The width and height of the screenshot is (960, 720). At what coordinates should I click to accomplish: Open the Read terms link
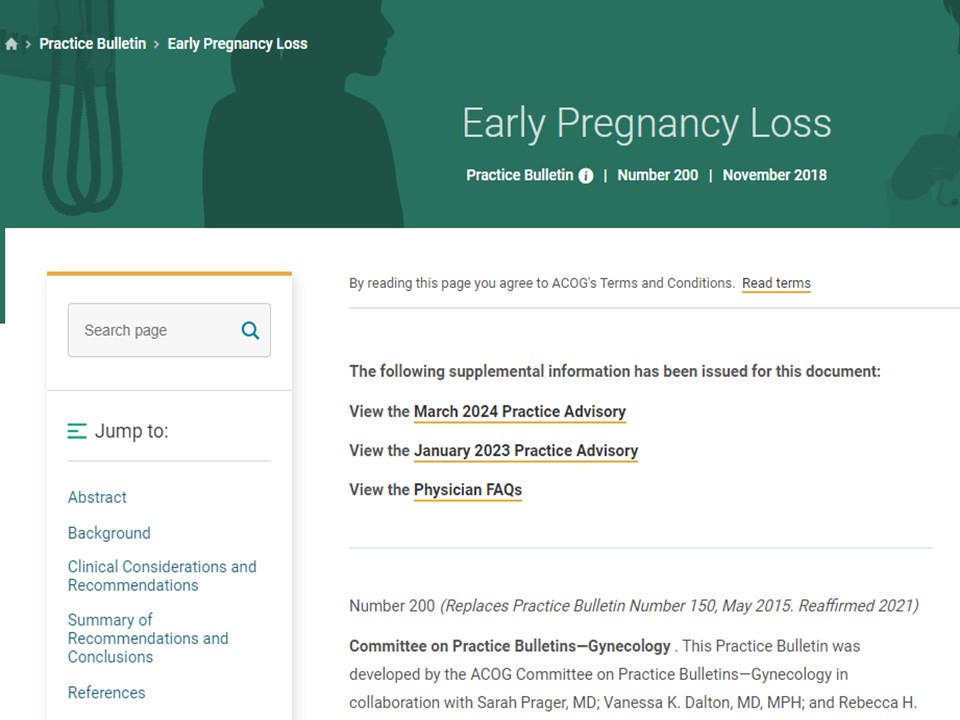(x=776, y=283)
